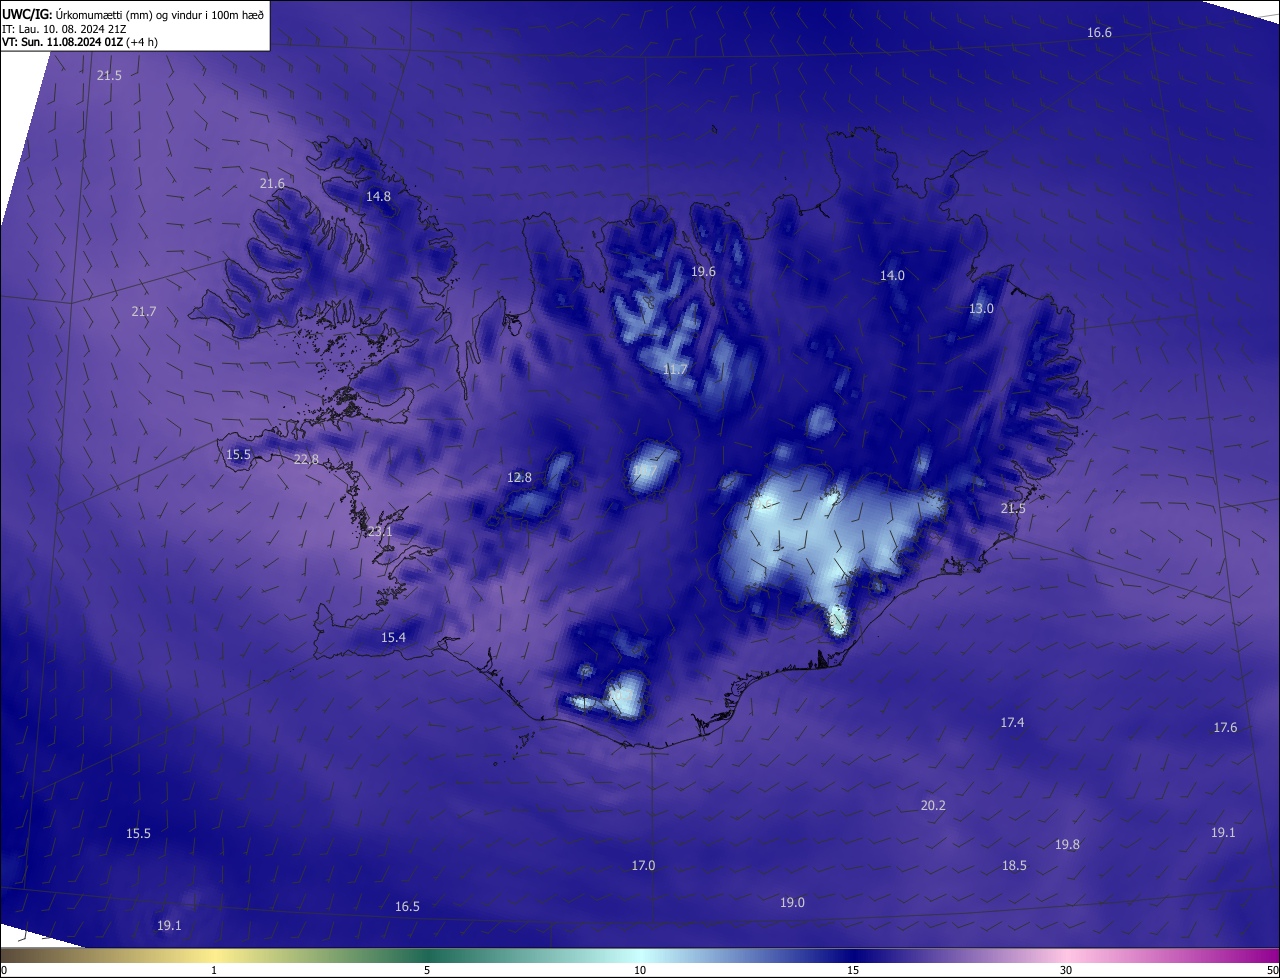Click the 18.5 value label
The width and height of the screenshot is (1280, 978).
1014,866
